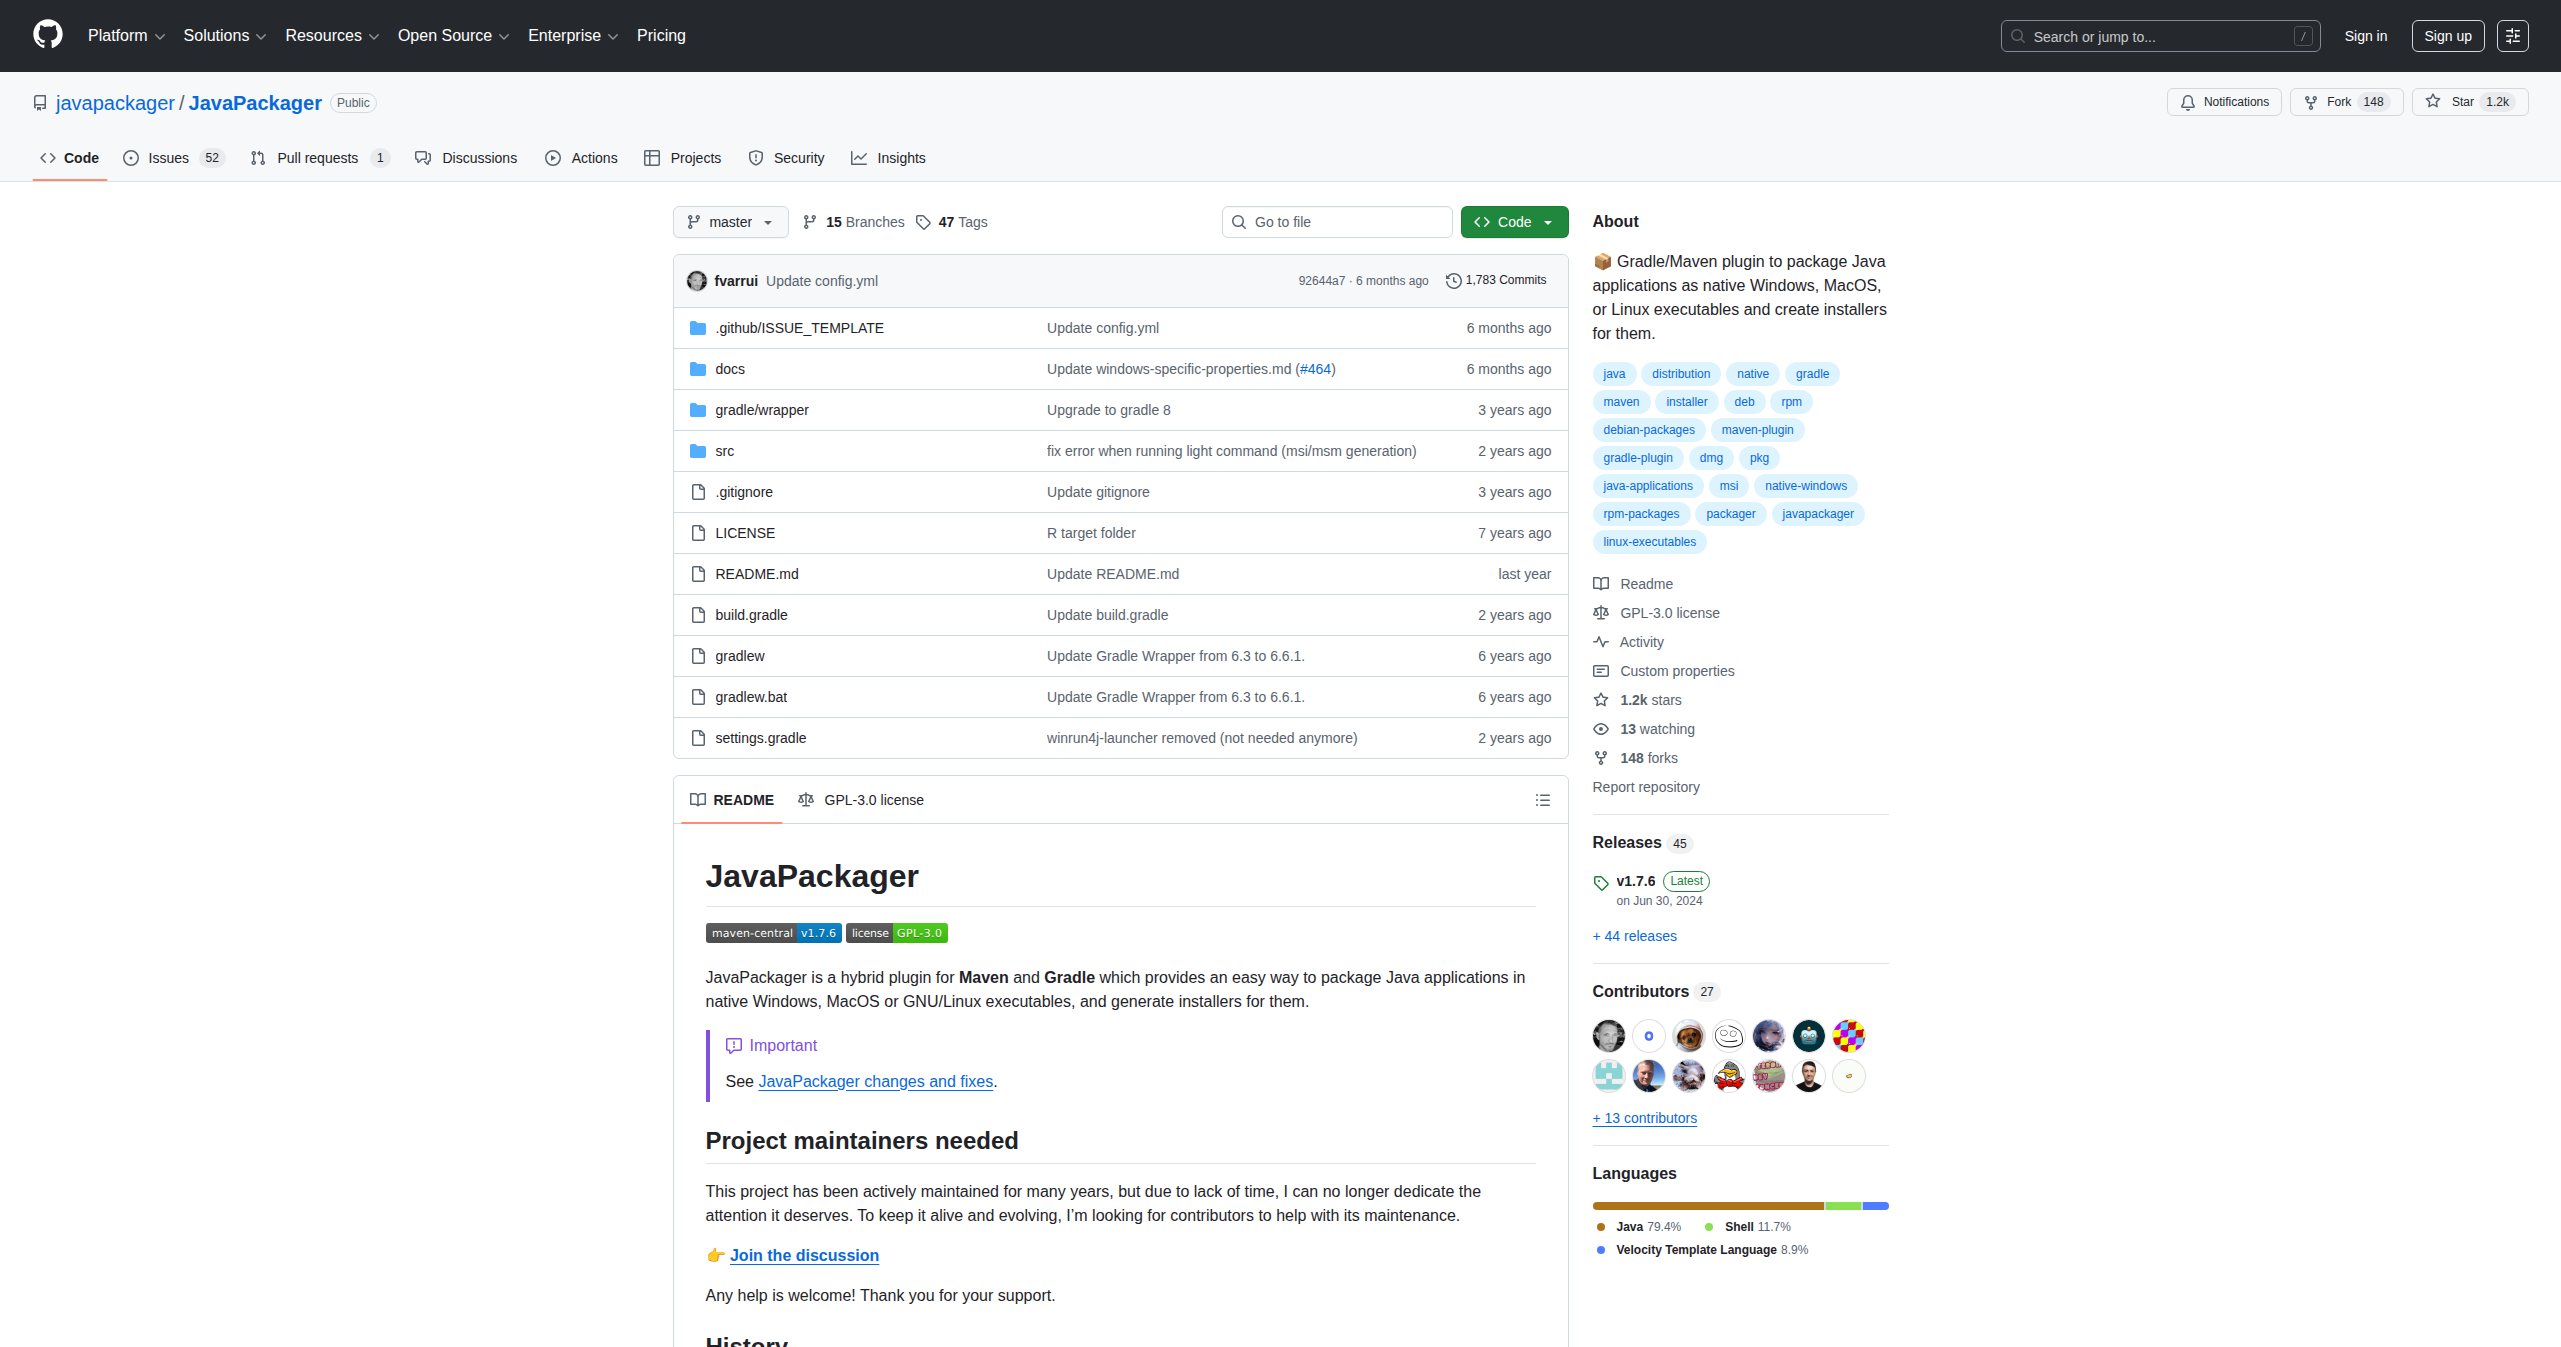Click the GitHub logo icon
This screenshot has height=1347, width=2561.
(47, 35)
